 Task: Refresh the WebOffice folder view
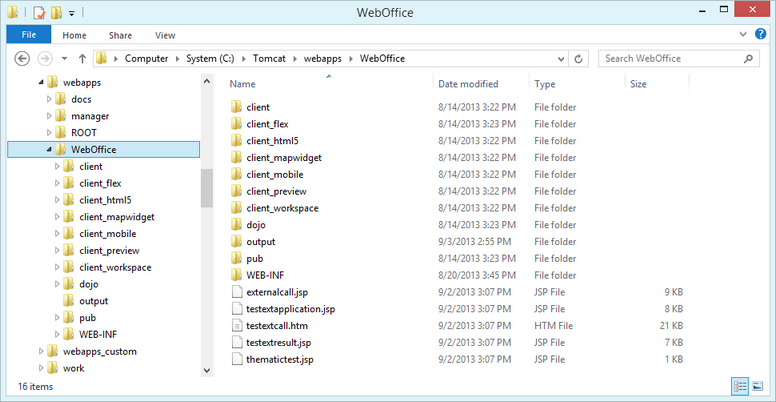(x=578, y=59)
